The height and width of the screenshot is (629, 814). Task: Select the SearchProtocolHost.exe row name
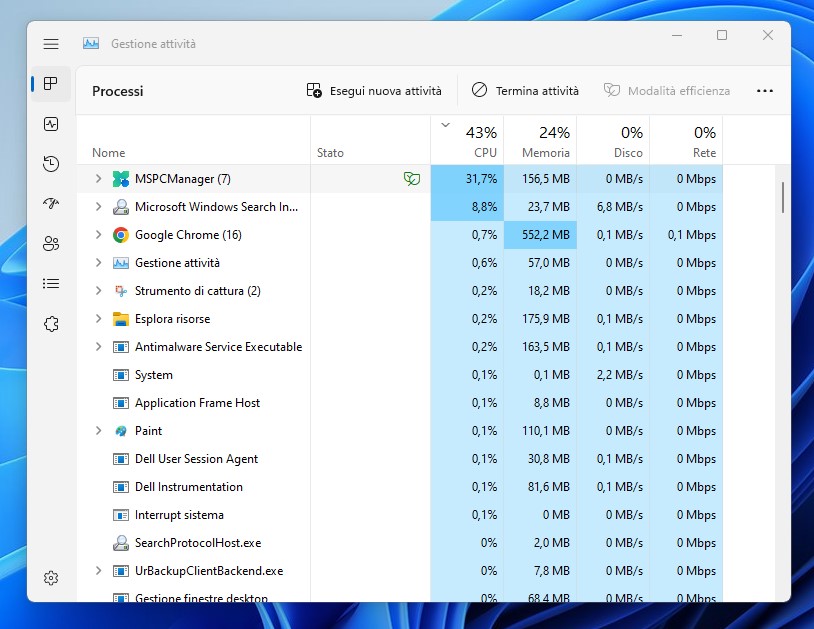coord(198,543)
